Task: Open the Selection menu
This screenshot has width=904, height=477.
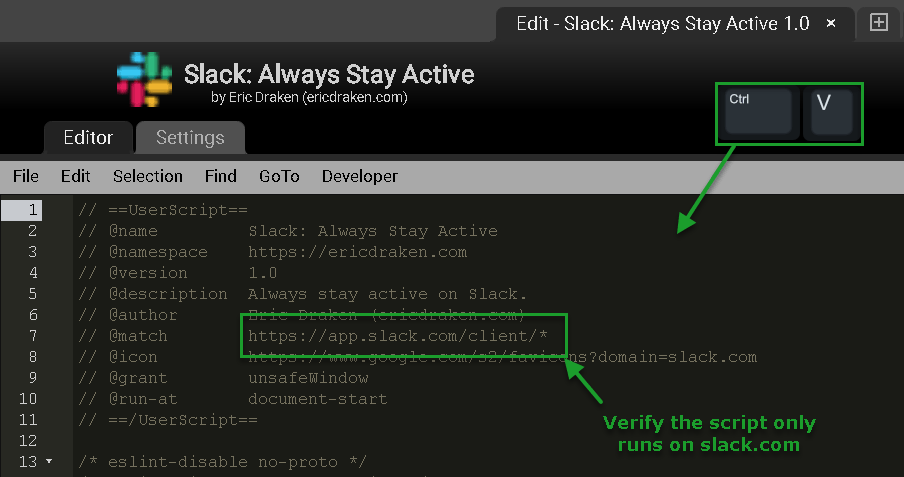Action: [x=148, y=176]
